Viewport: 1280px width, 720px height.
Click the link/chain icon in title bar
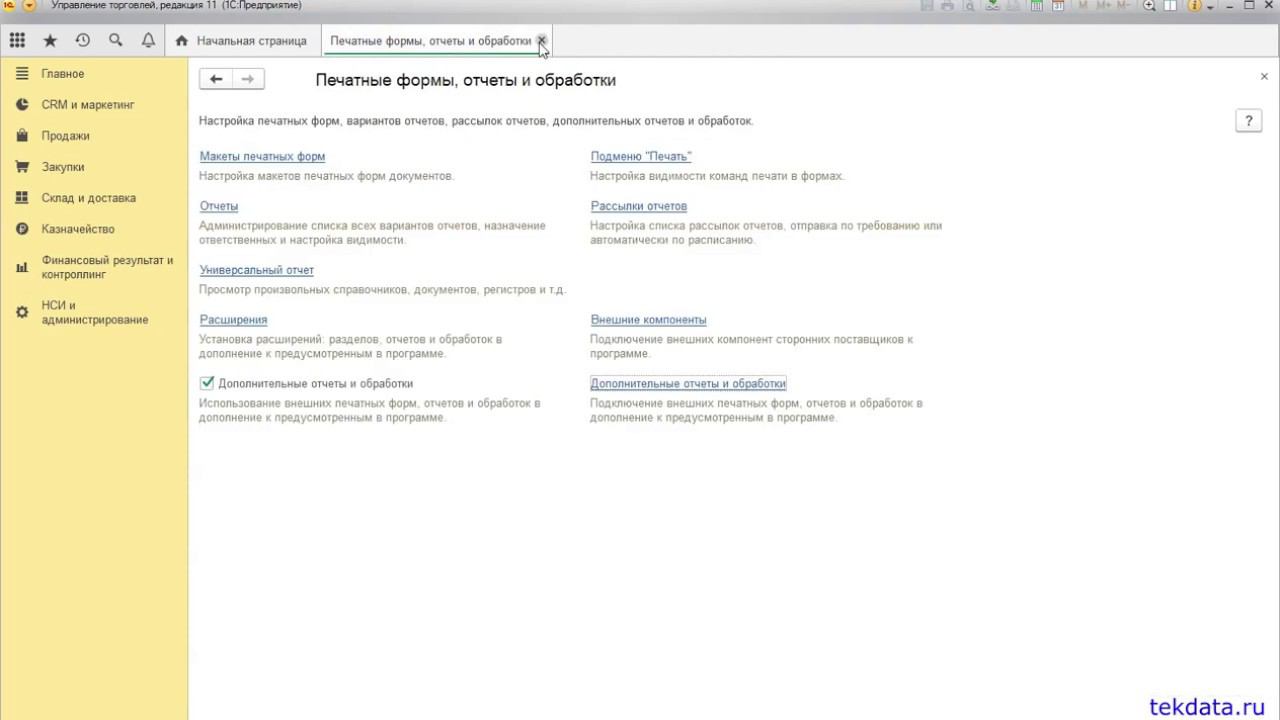993,6
